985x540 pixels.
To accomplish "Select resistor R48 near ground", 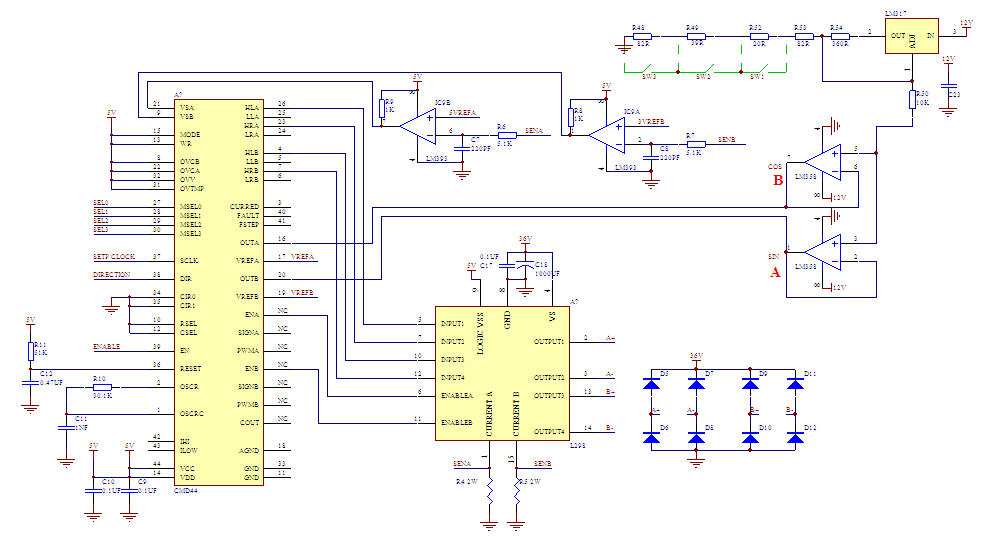I will (x=640, y=35).
